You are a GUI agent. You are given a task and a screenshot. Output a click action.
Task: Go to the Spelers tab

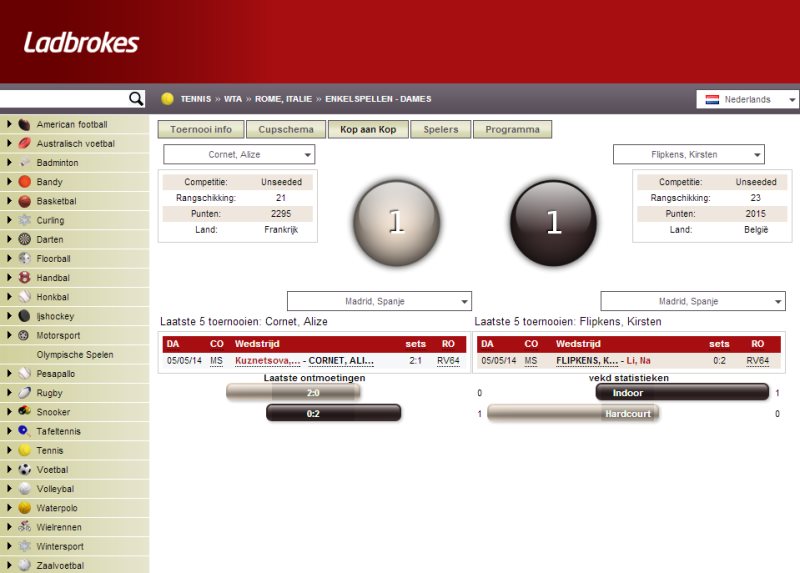click(441, 130)
